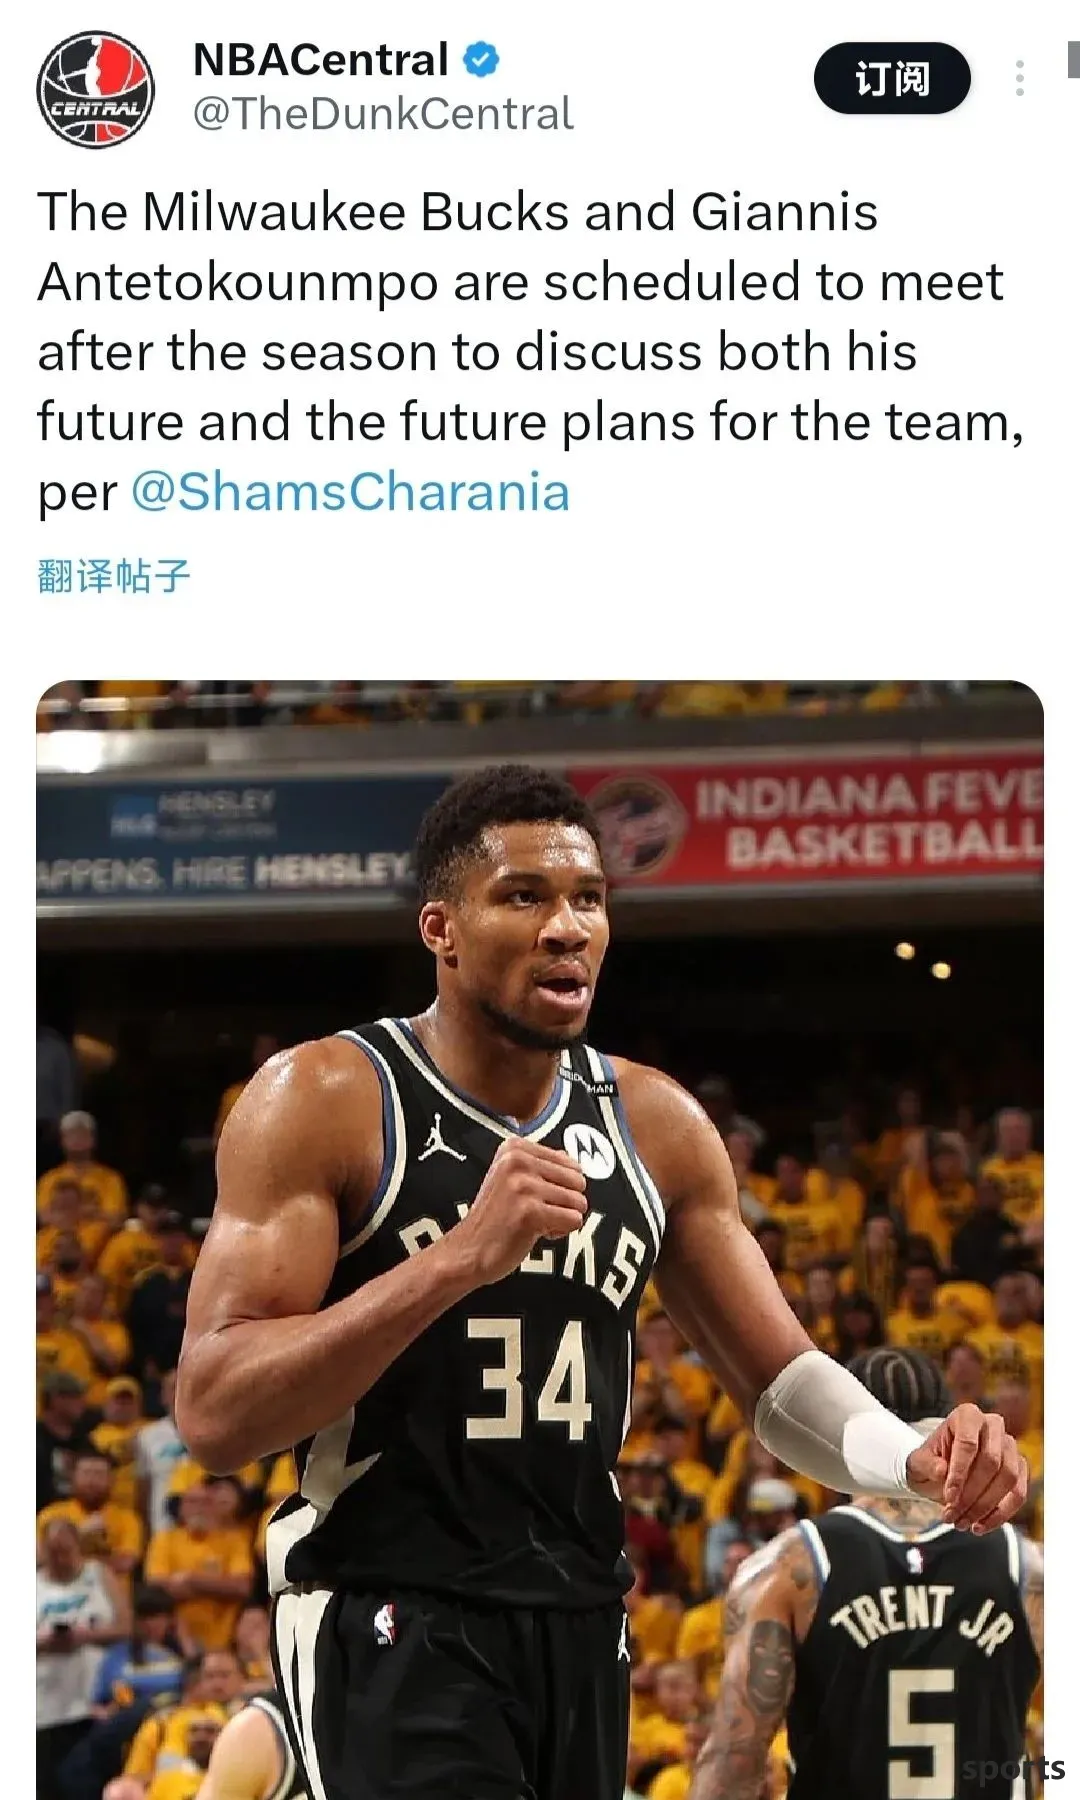
Task: Open the NBACentral profile avatar
Action: 96,89
